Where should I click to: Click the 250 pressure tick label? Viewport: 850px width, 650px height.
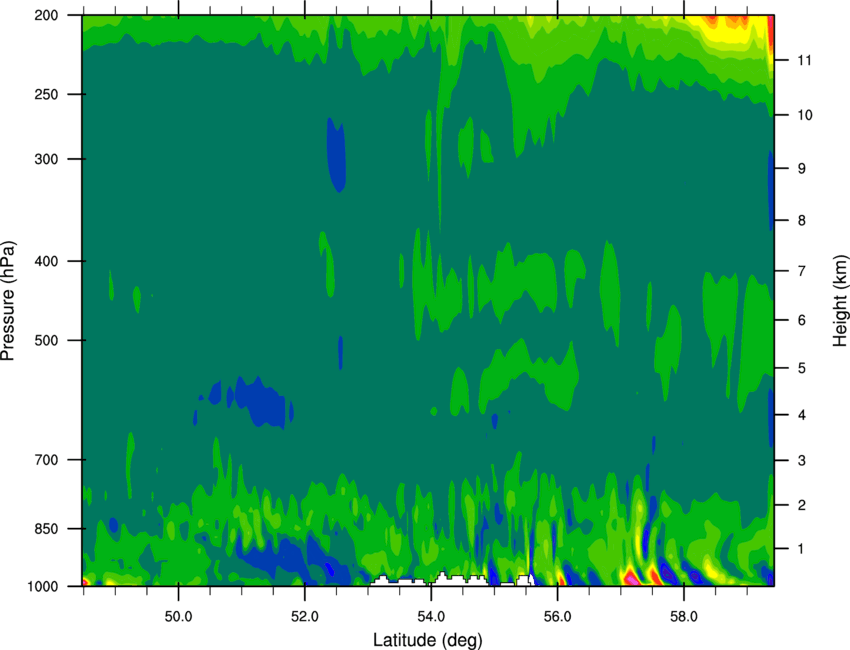click(47, 94)
